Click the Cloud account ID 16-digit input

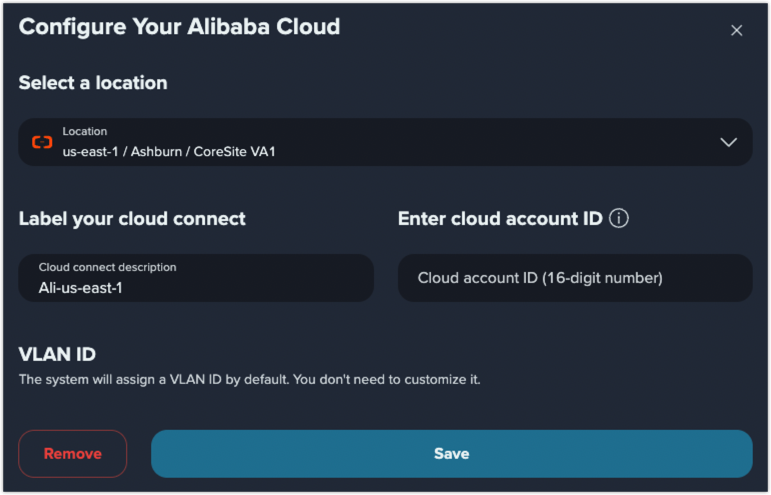tap(575, 278)
